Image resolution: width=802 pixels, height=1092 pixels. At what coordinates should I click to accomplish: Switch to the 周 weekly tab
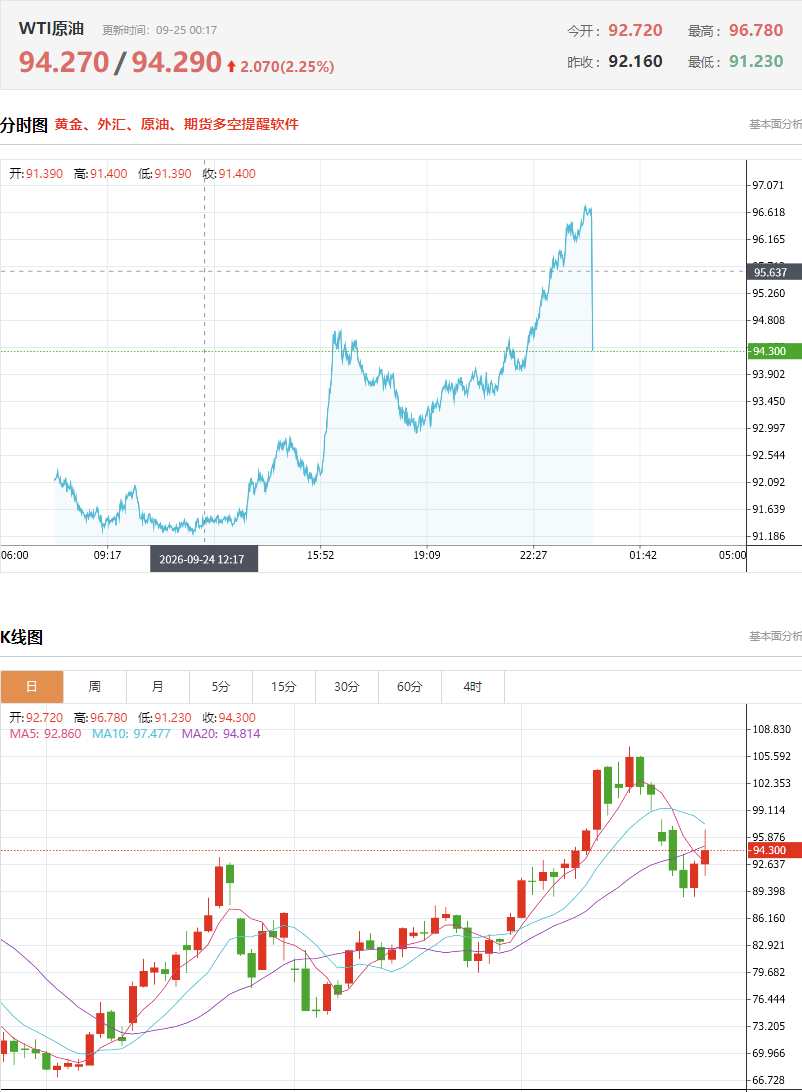coord(95,687)
